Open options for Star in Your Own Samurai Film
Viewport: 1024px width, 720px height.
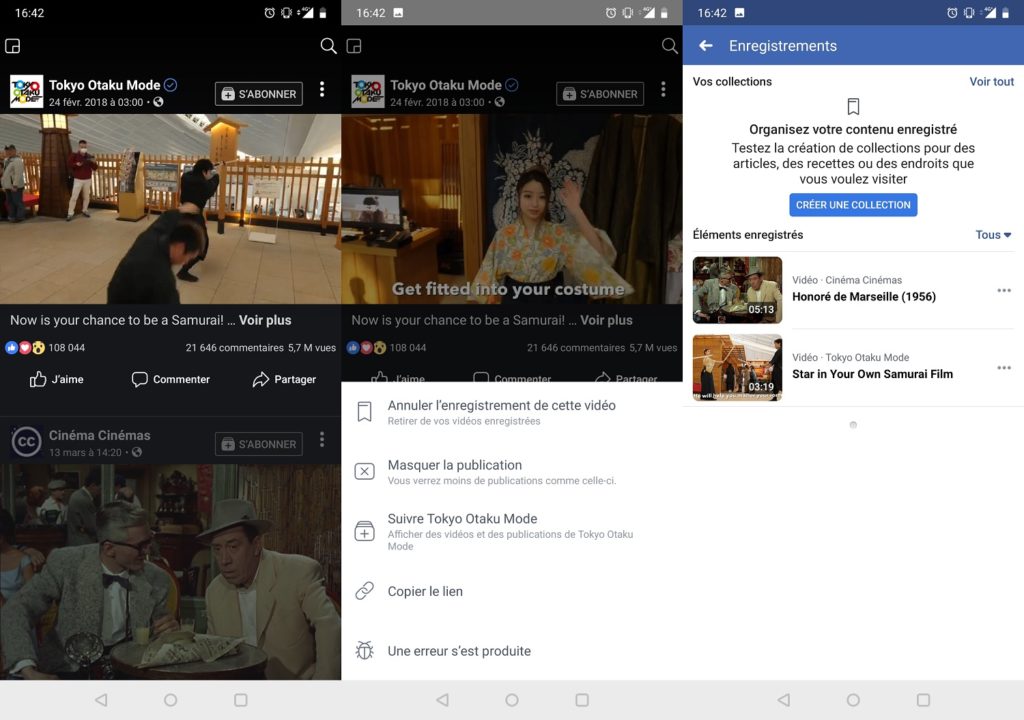(x=1004, y=368)
